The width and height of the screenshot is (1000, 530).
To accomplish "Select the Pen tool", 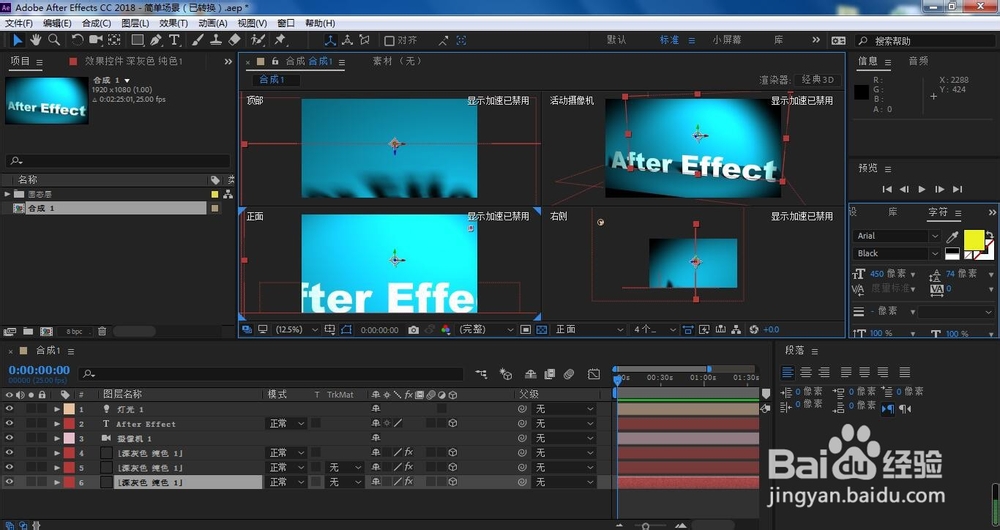I will point(156,40).
